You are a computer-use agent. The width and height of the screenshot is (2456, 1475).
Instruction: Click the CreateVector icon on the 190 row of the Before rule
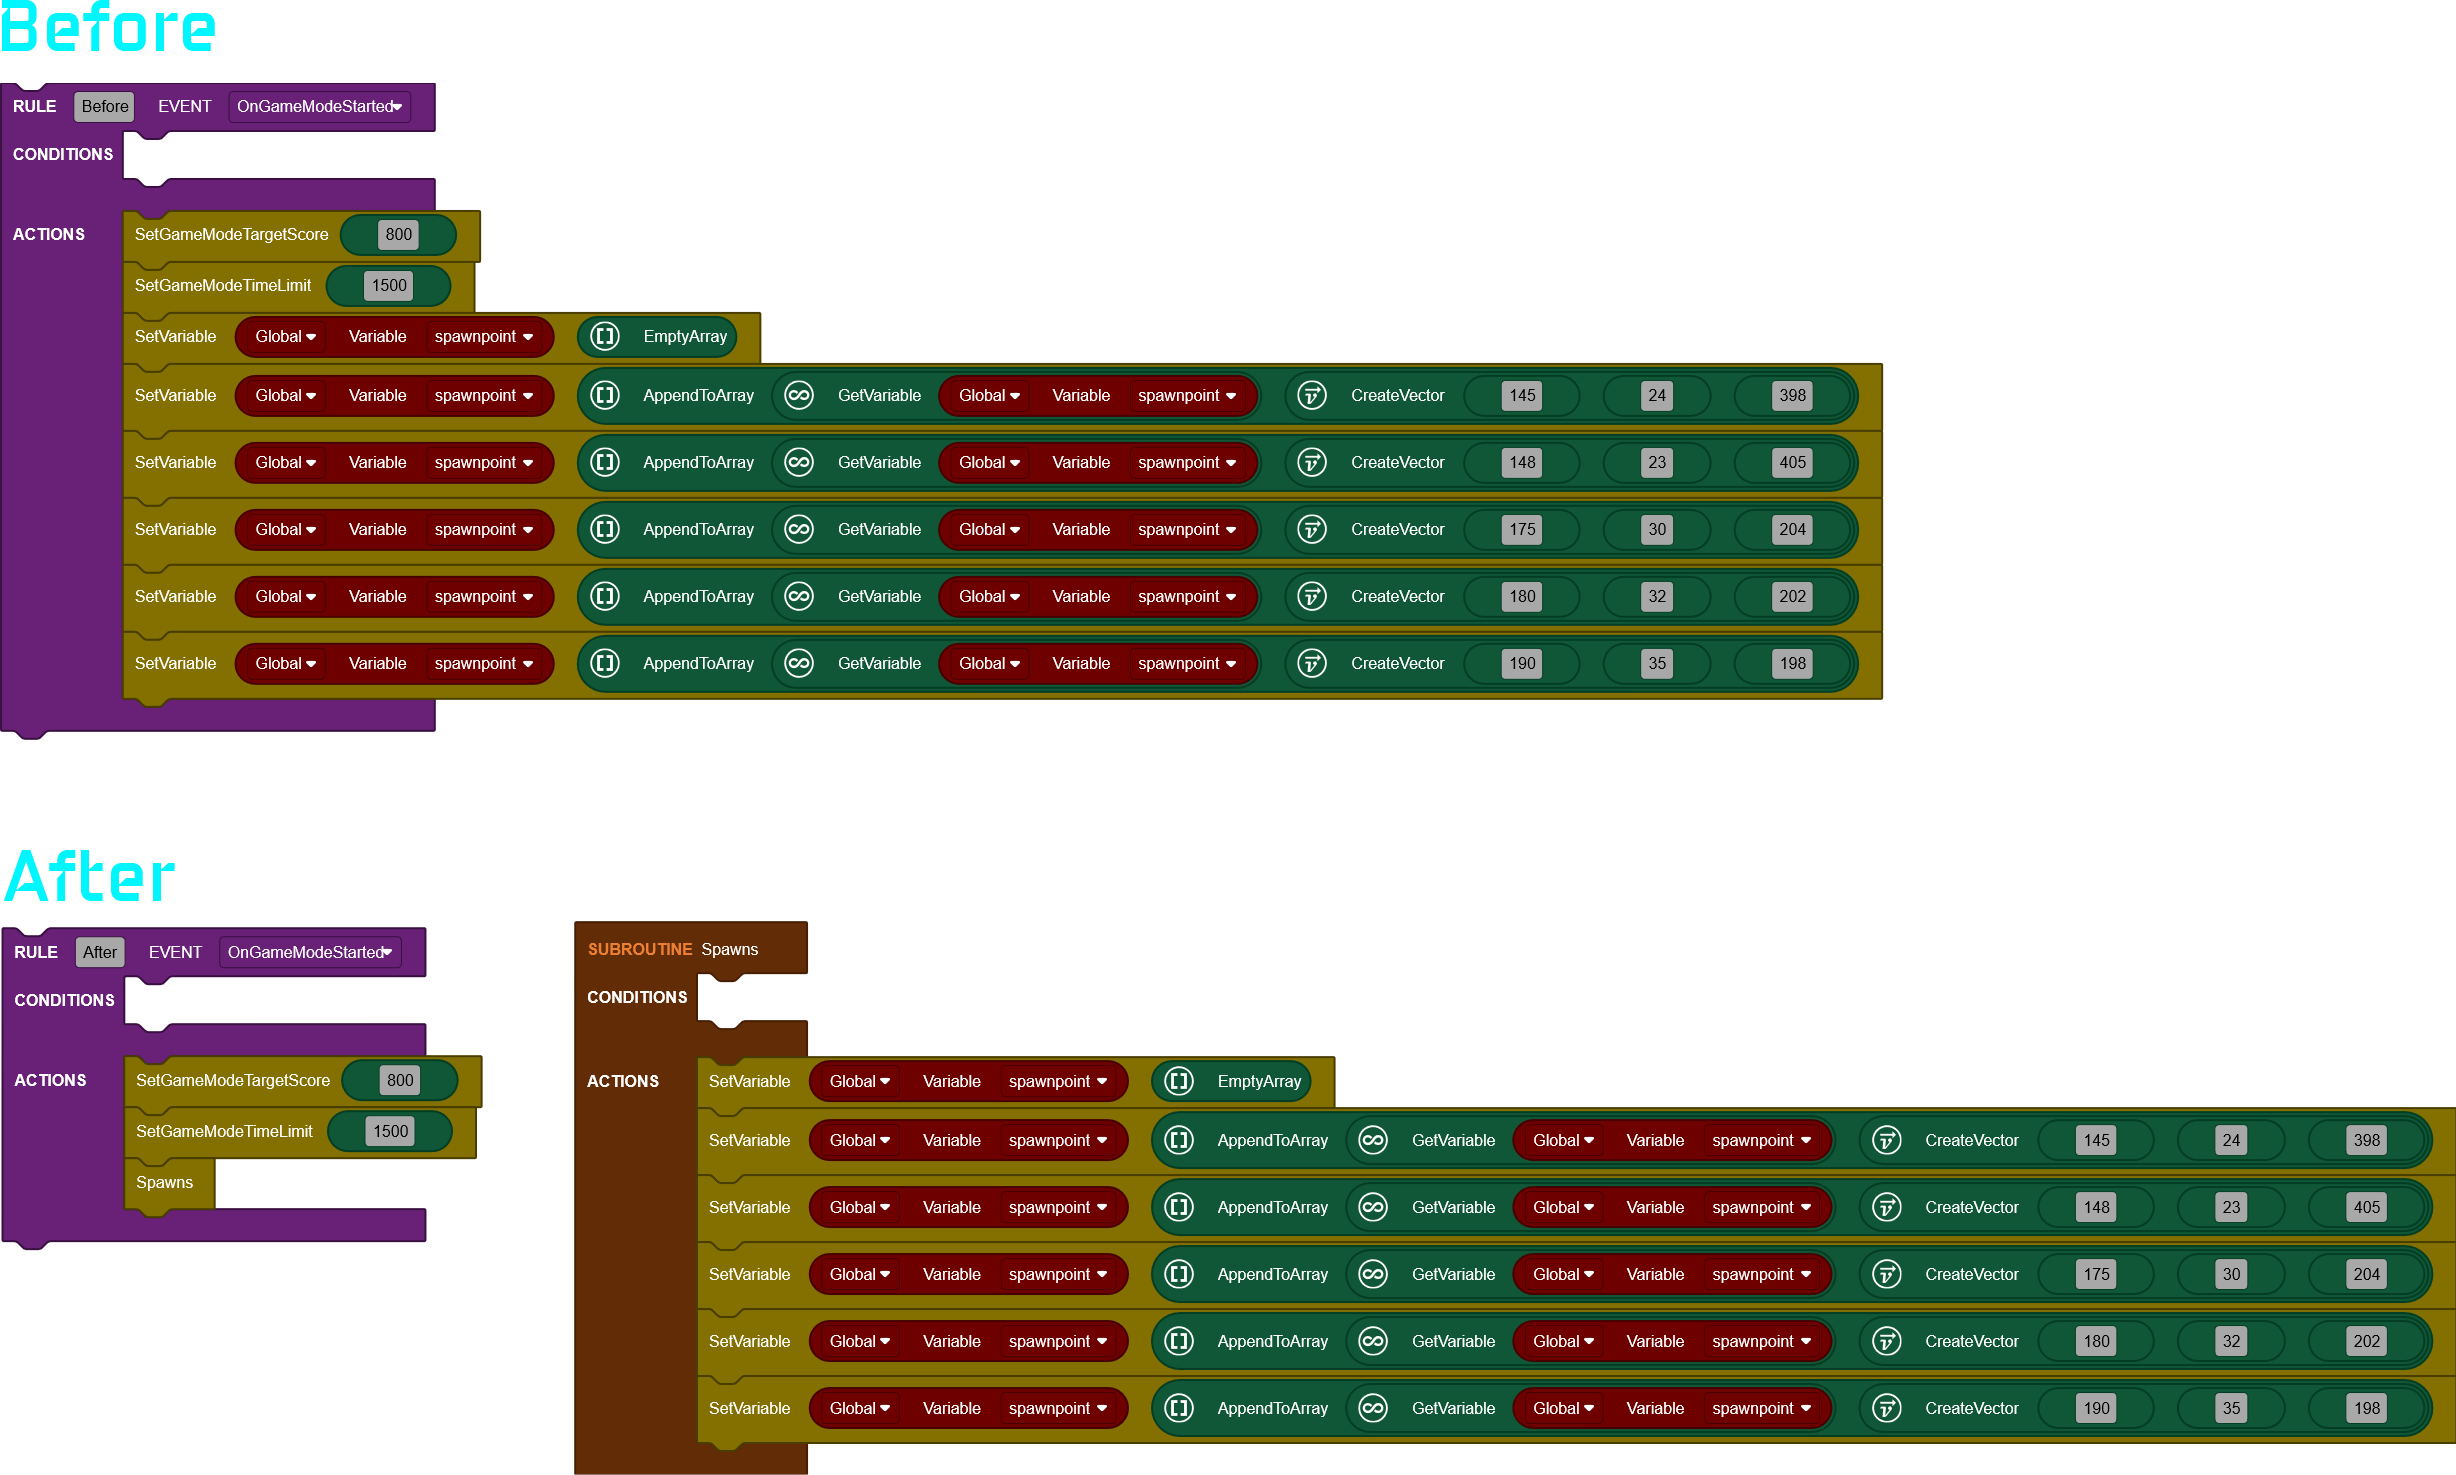[1312, 663]
